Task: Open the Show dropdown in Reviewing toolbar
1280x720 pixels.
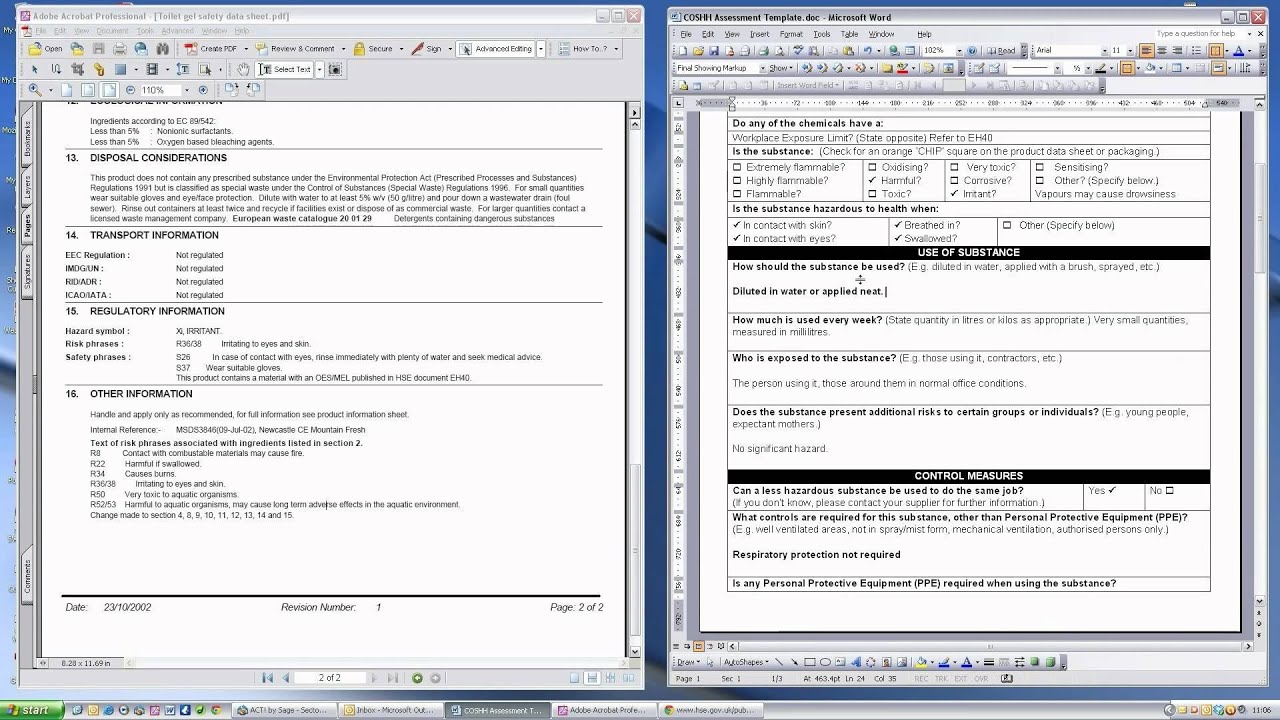Action: coord(781,68)
